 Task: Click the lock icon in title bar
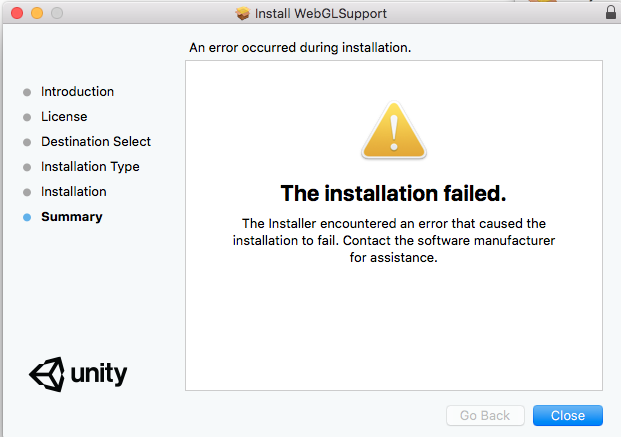(x=611, y=14)
